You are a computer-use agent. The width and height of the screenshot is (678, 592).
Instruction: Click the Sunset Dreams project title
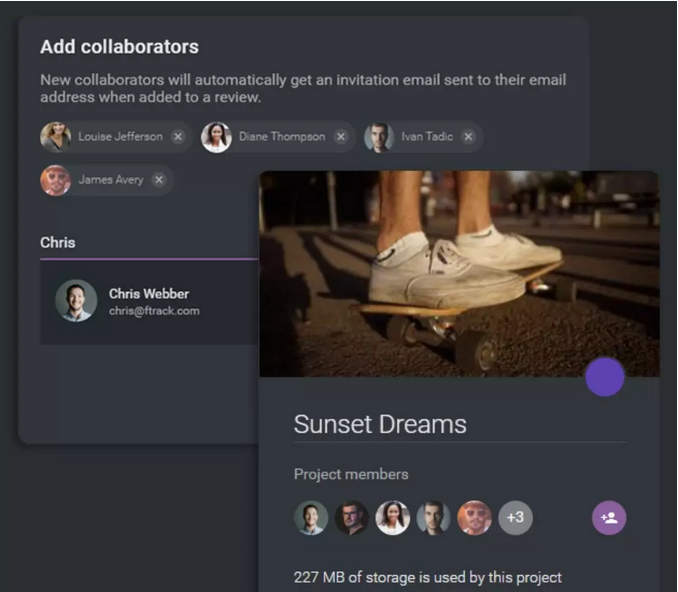coord(380,424)
